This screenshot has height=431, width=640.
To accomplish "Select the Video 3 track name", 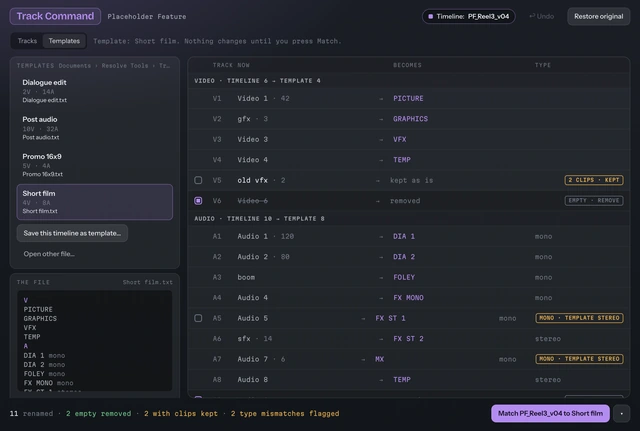I will coord(253,139).
